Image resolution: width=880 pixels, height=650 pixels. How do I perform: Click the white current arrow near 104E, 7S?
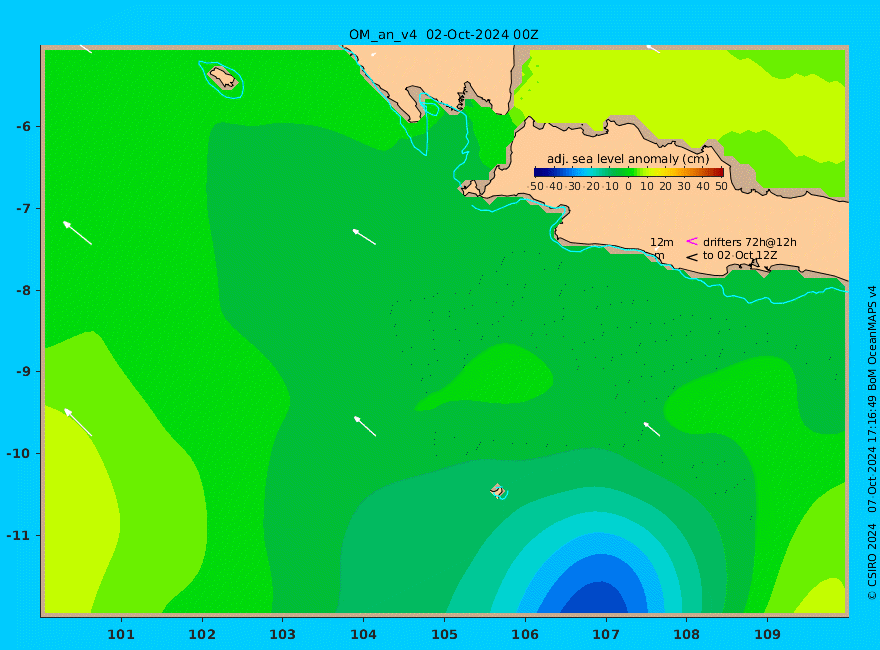tap(364, 237)
